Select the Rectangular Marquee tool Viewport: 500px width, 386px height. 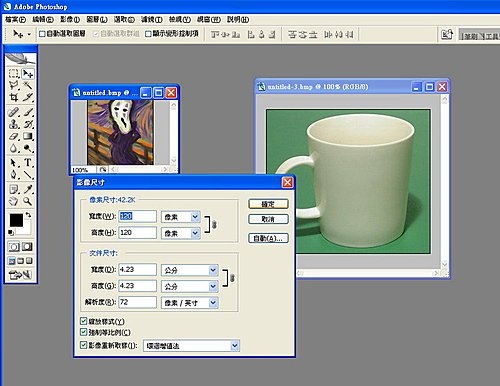tap(14, 74)
